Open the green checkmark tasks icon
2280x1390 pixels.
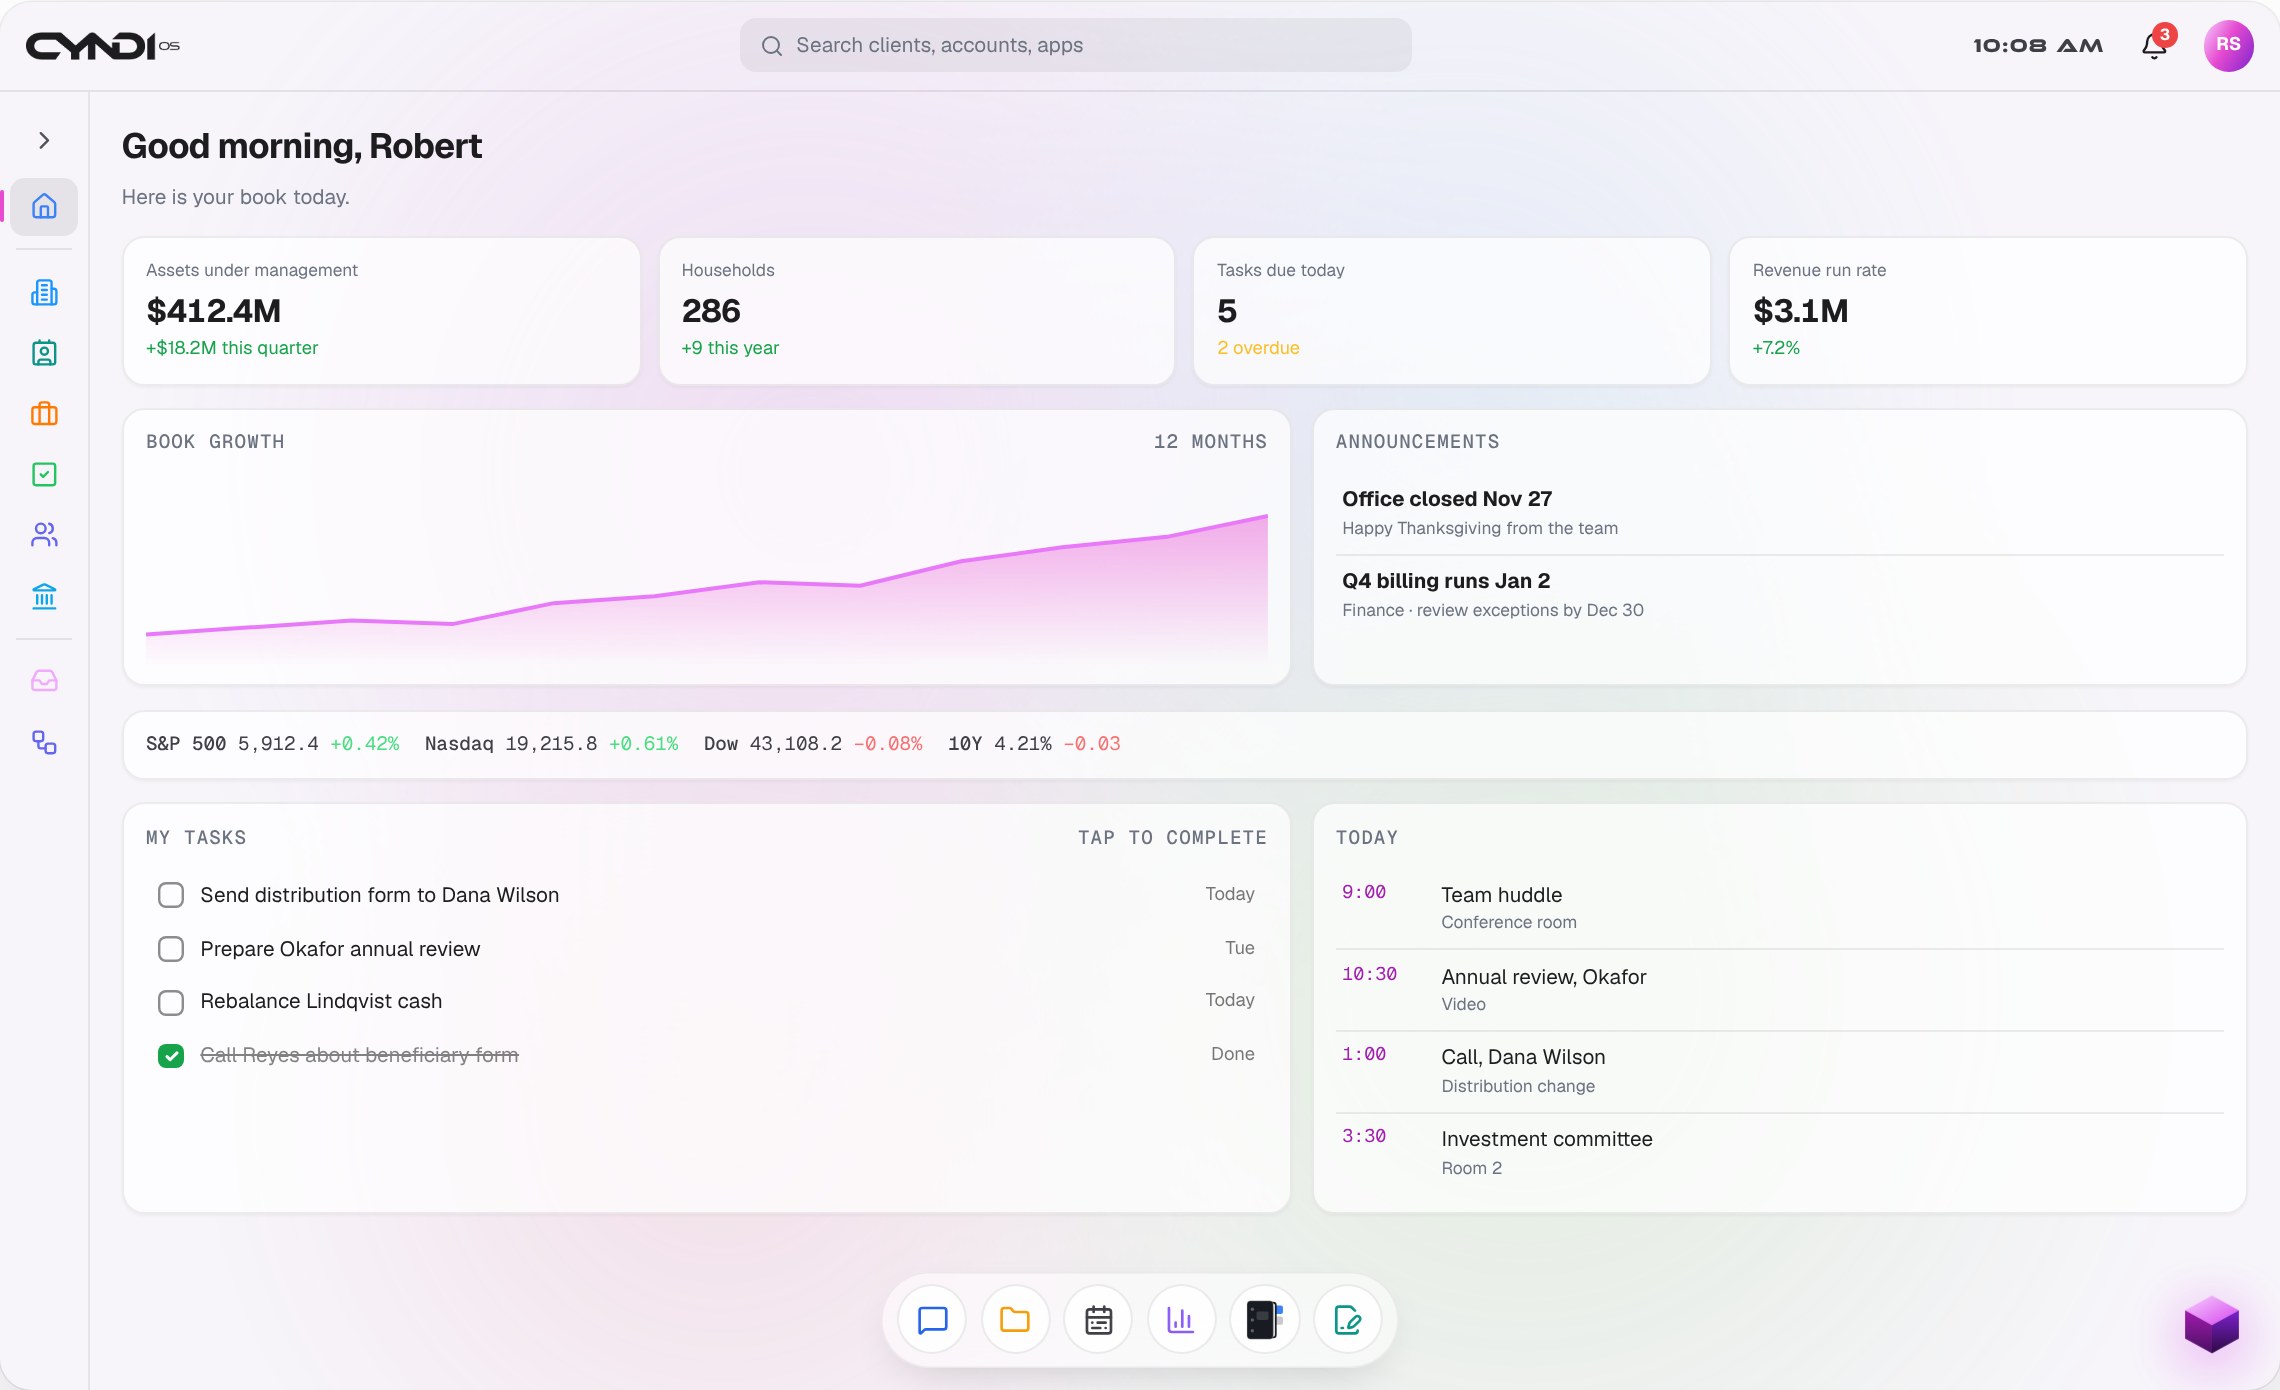click(x=44, y=475)
